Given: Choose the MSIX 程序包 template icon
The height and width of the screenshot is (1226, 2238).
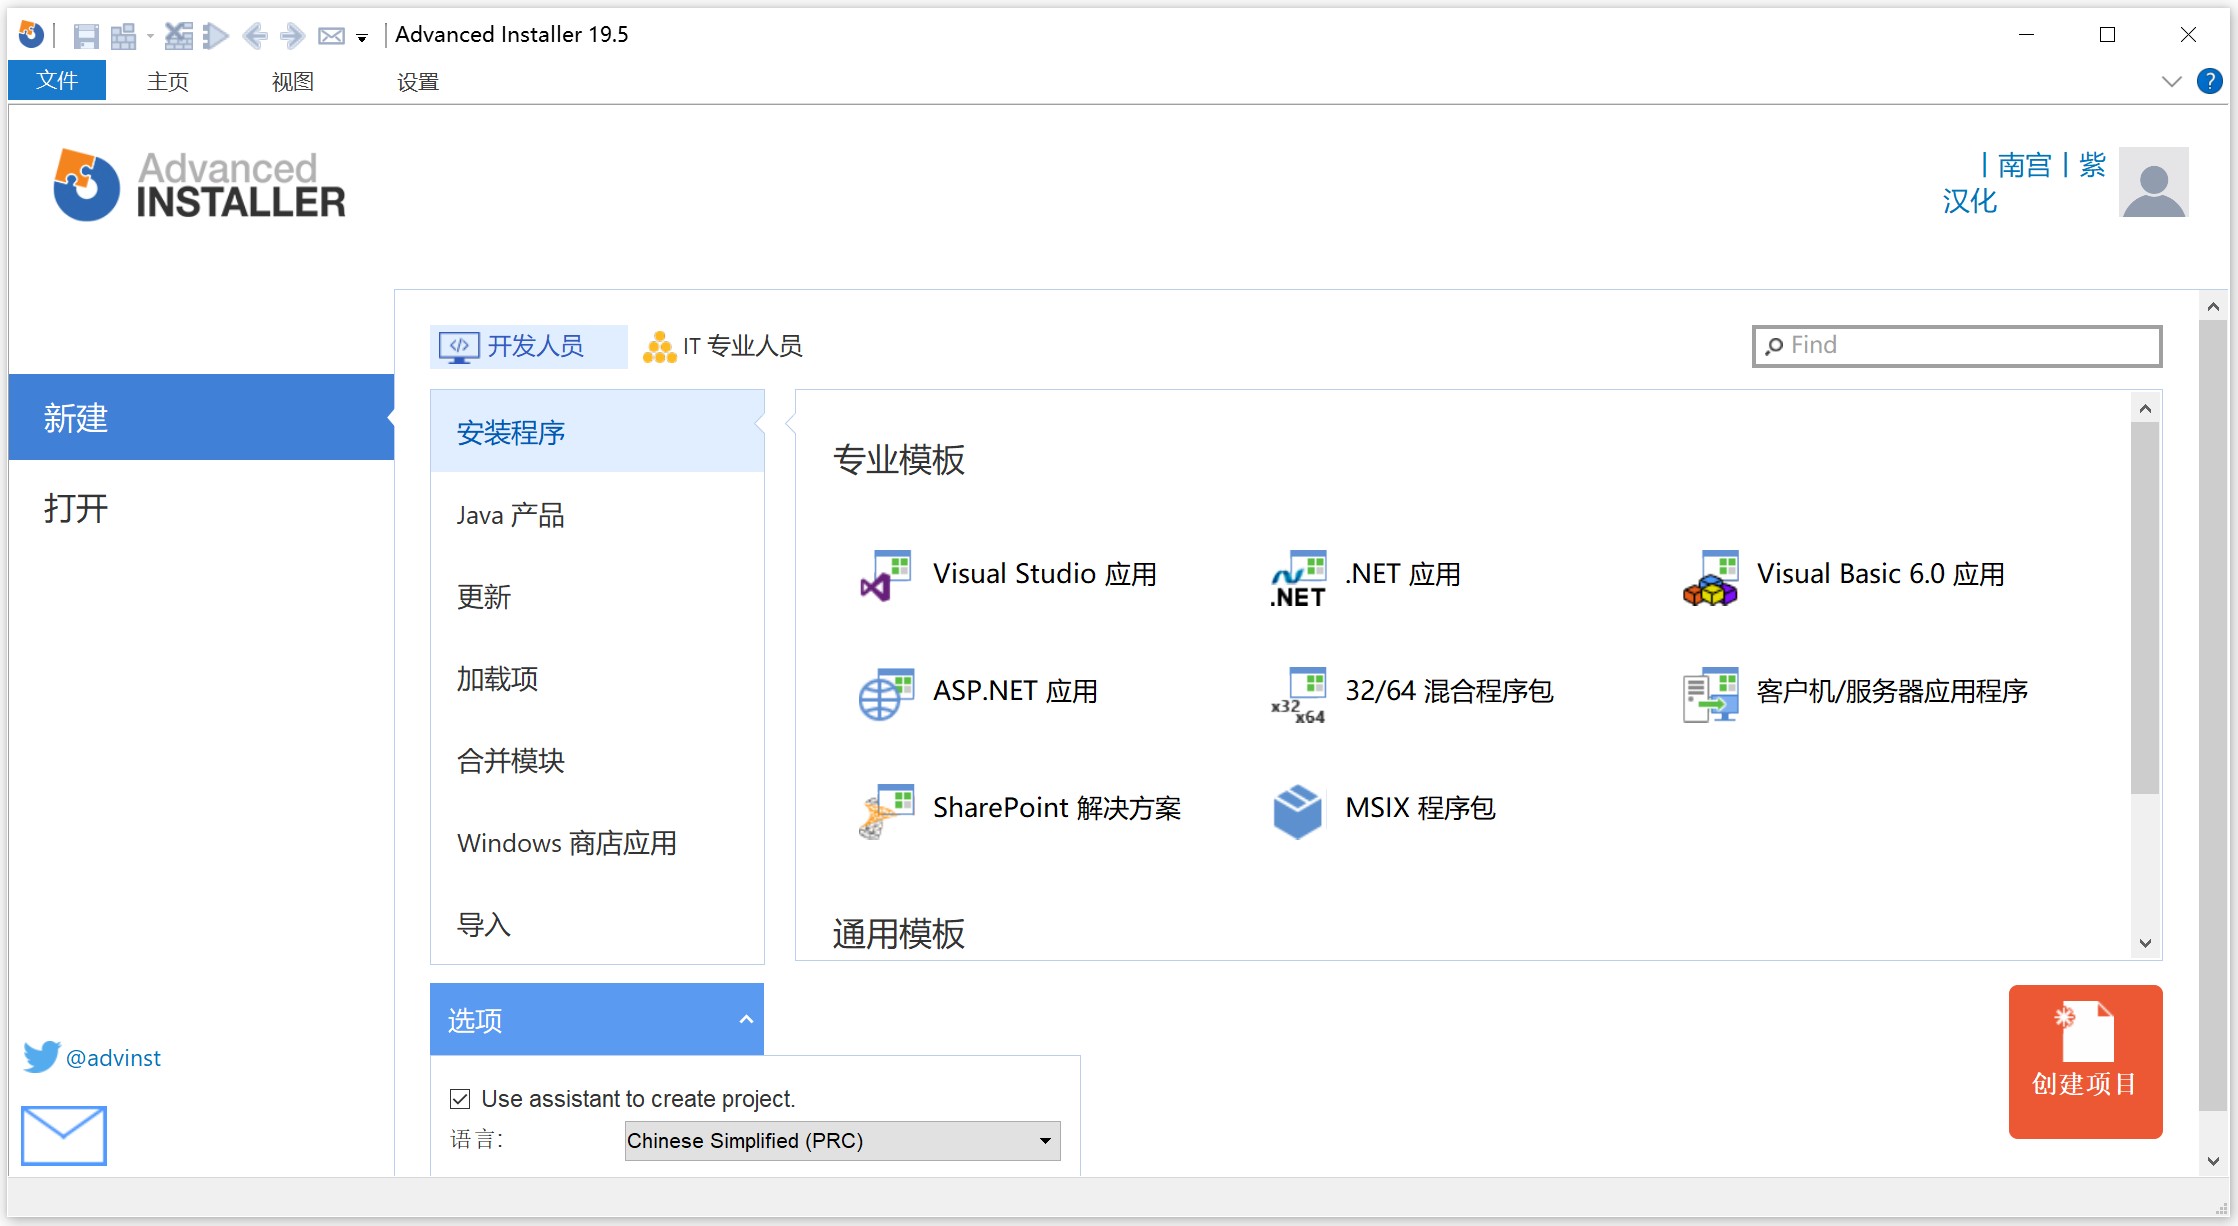Looking at the screenshot, I should (1298, 811).
